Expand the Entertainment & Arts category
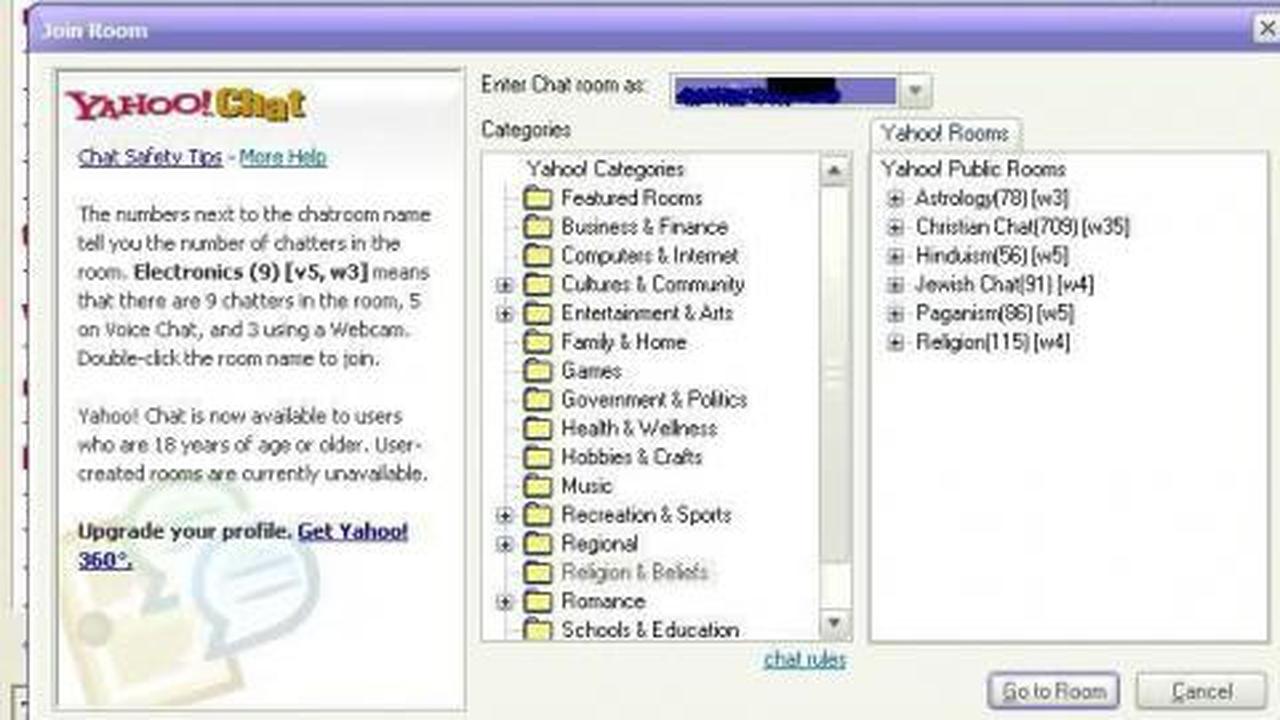The width and height of the screenshot is (1280, 720). (505, 314)
